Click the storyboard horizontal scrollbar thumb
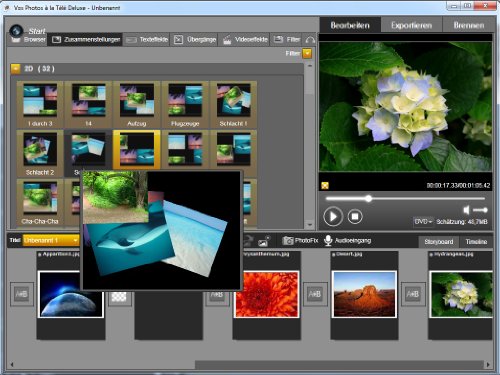This screenshot has height=375, width=500. pyautogui.click(x=339, y=364)
